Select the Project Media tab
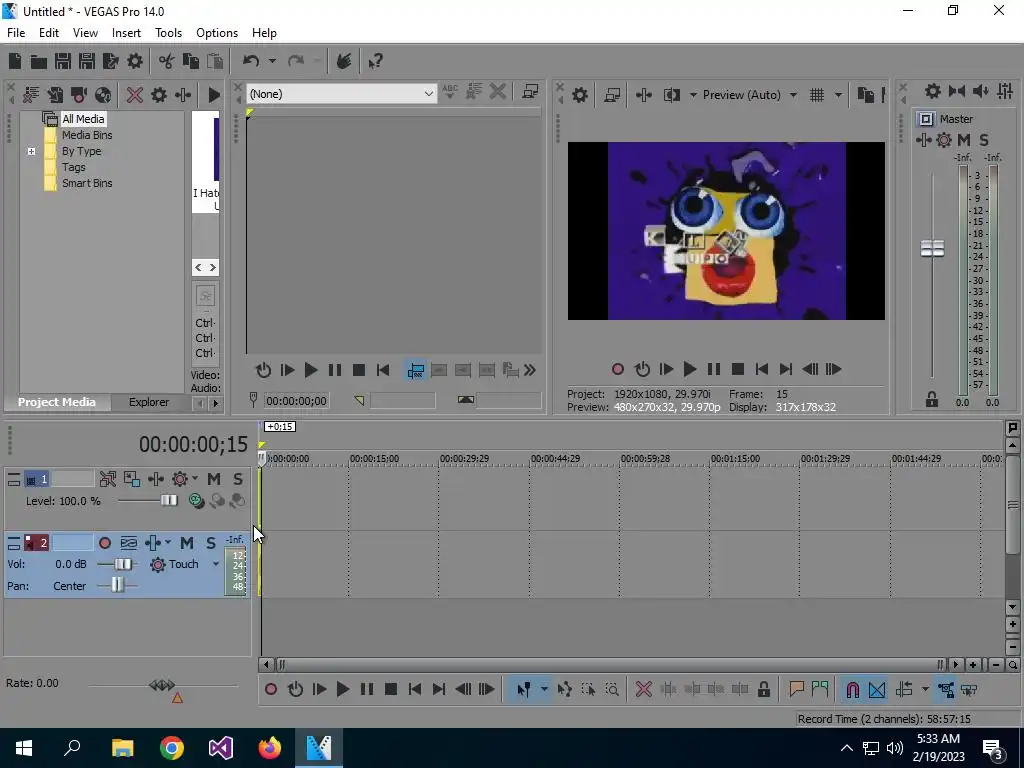 [x=57, y=402]
